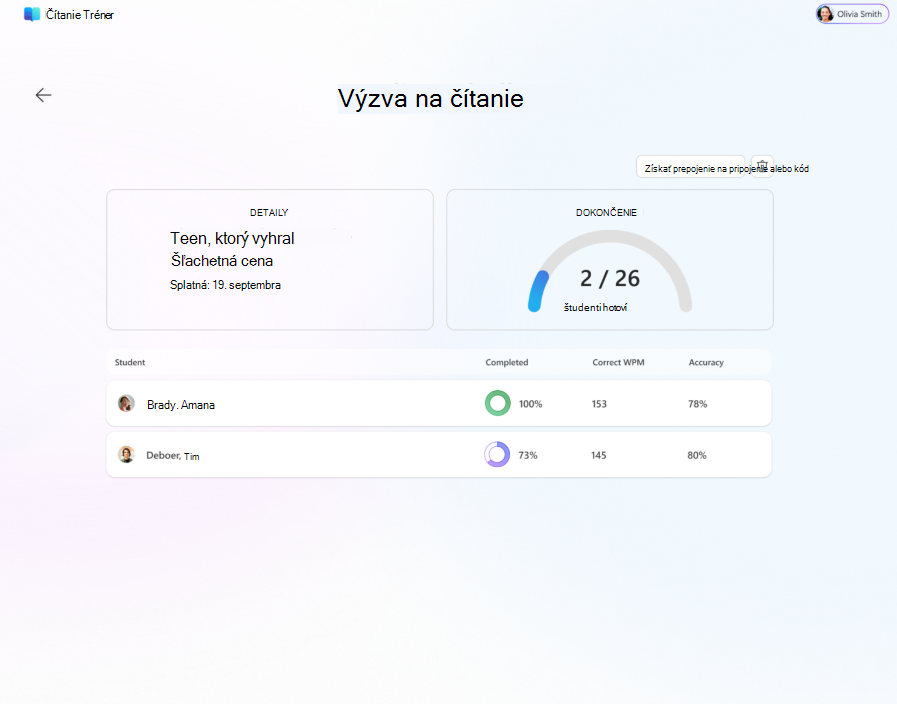Click Brady's 153 WPM value
Viewport: 897px width, 704px height.
tap(599, 404)
